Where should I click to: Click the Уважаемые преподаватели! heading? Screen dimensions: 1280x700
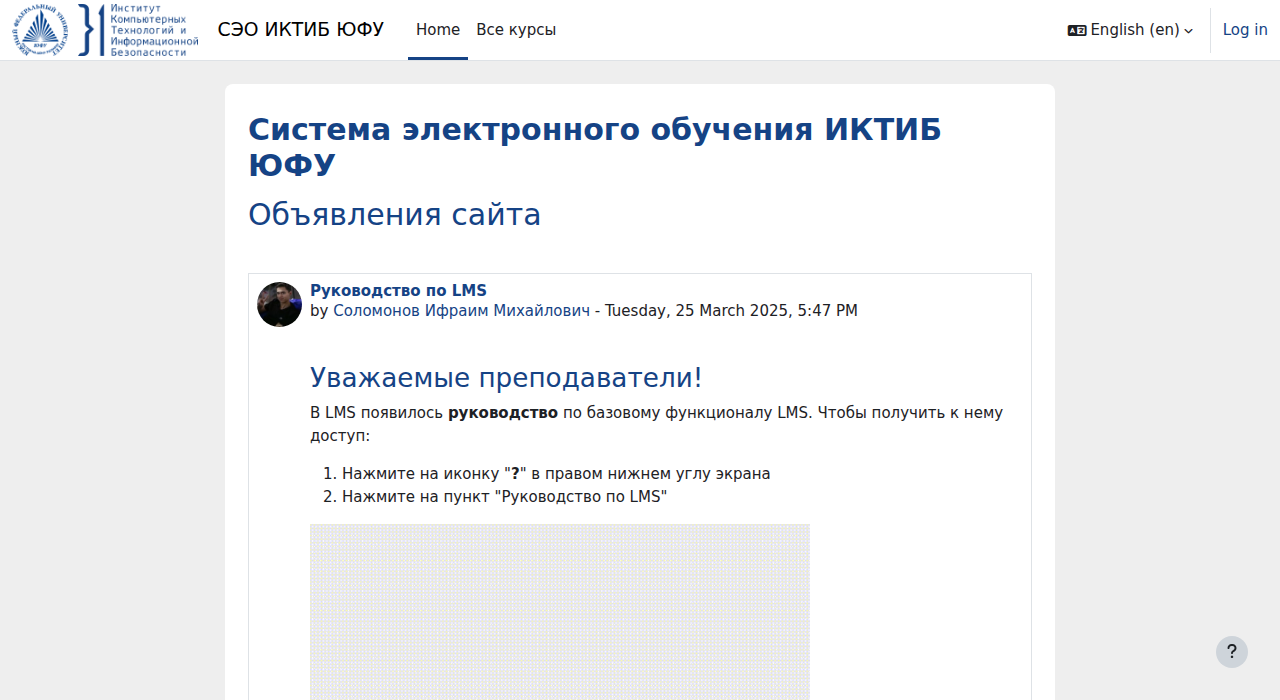click(x=506, y=378)
